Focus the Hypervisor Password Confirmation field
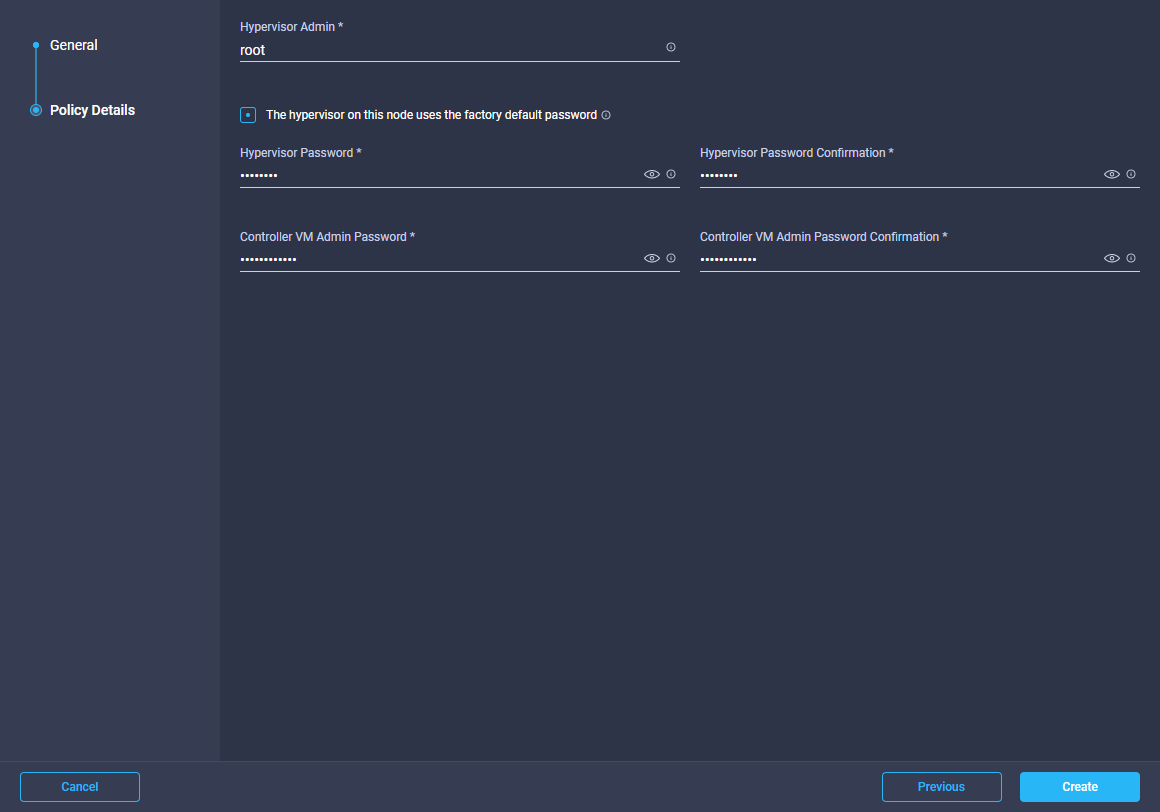The width and height of the screenshot is (1160, 812). tap(898, 175)
